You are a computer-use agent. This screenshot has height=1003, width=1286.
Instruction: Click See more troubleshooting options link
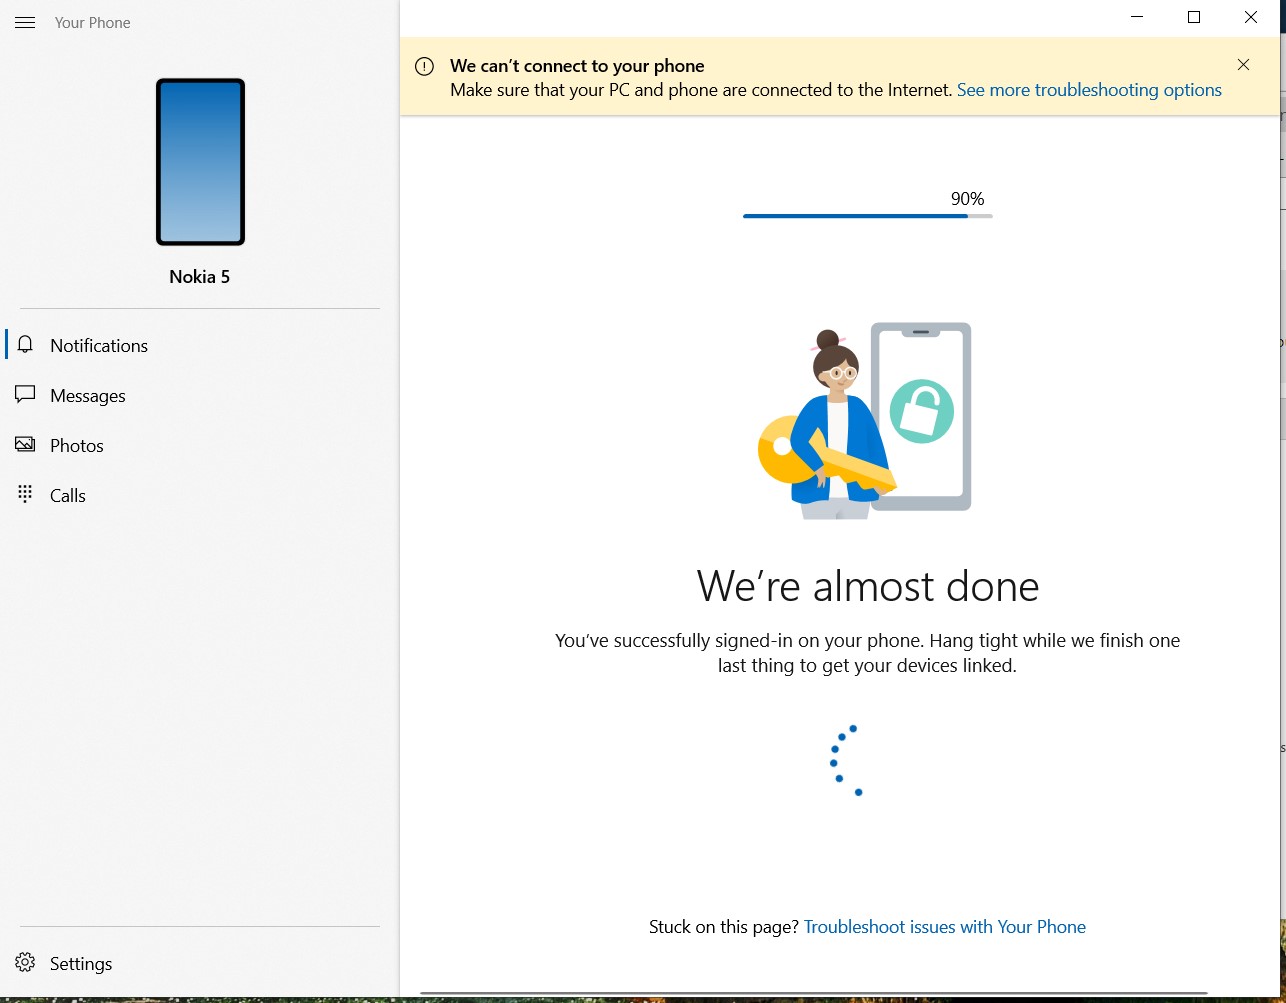coord(1089,90)
